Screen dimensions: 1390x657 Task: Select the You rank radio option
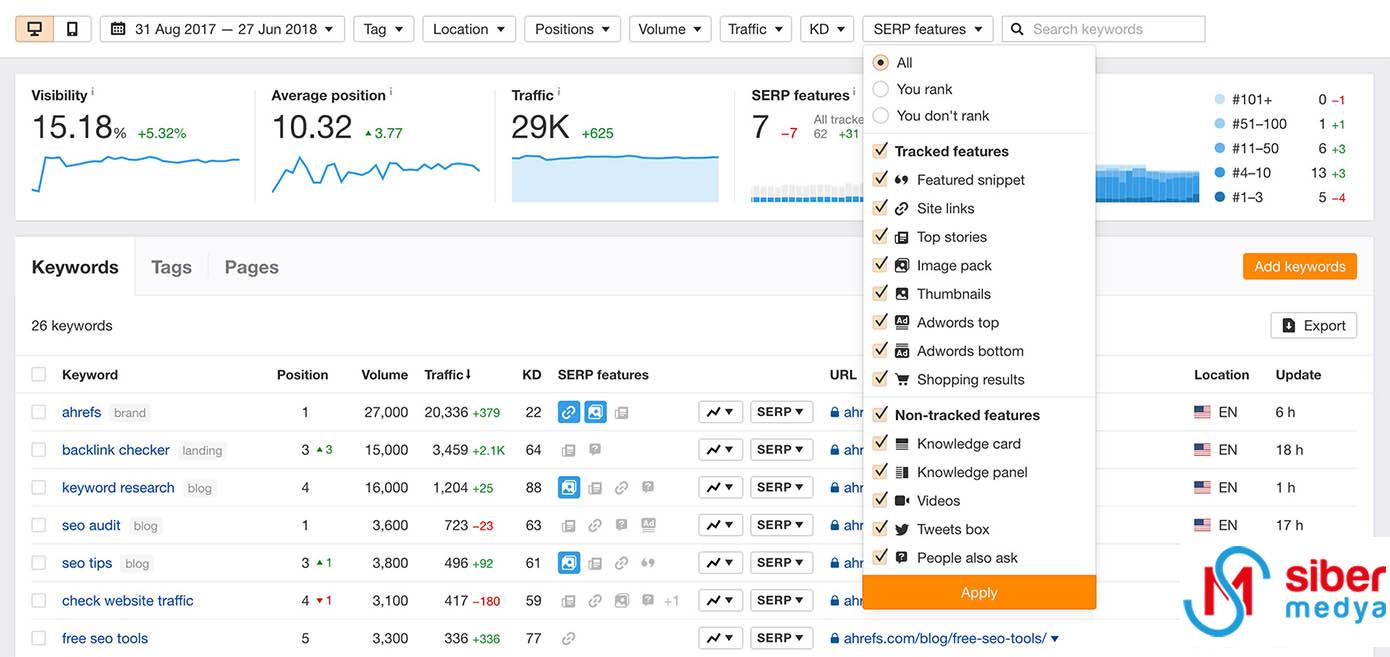coord(881,89)
